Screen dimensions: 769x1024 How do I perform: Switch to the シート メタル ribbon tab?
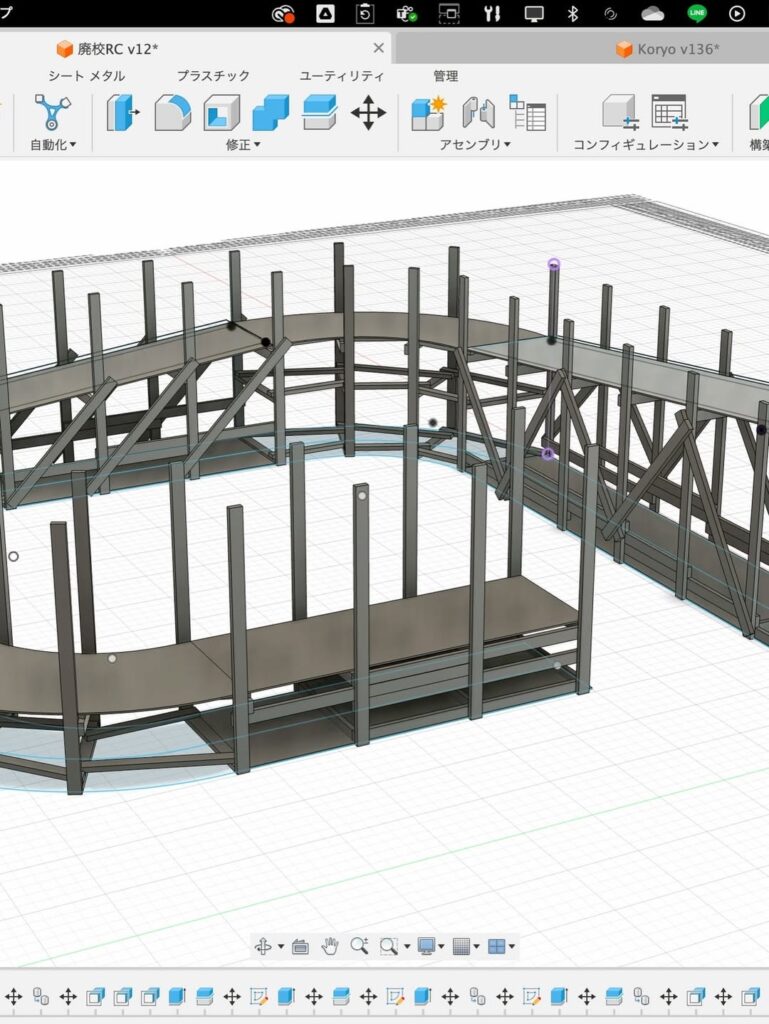[87, 76]
